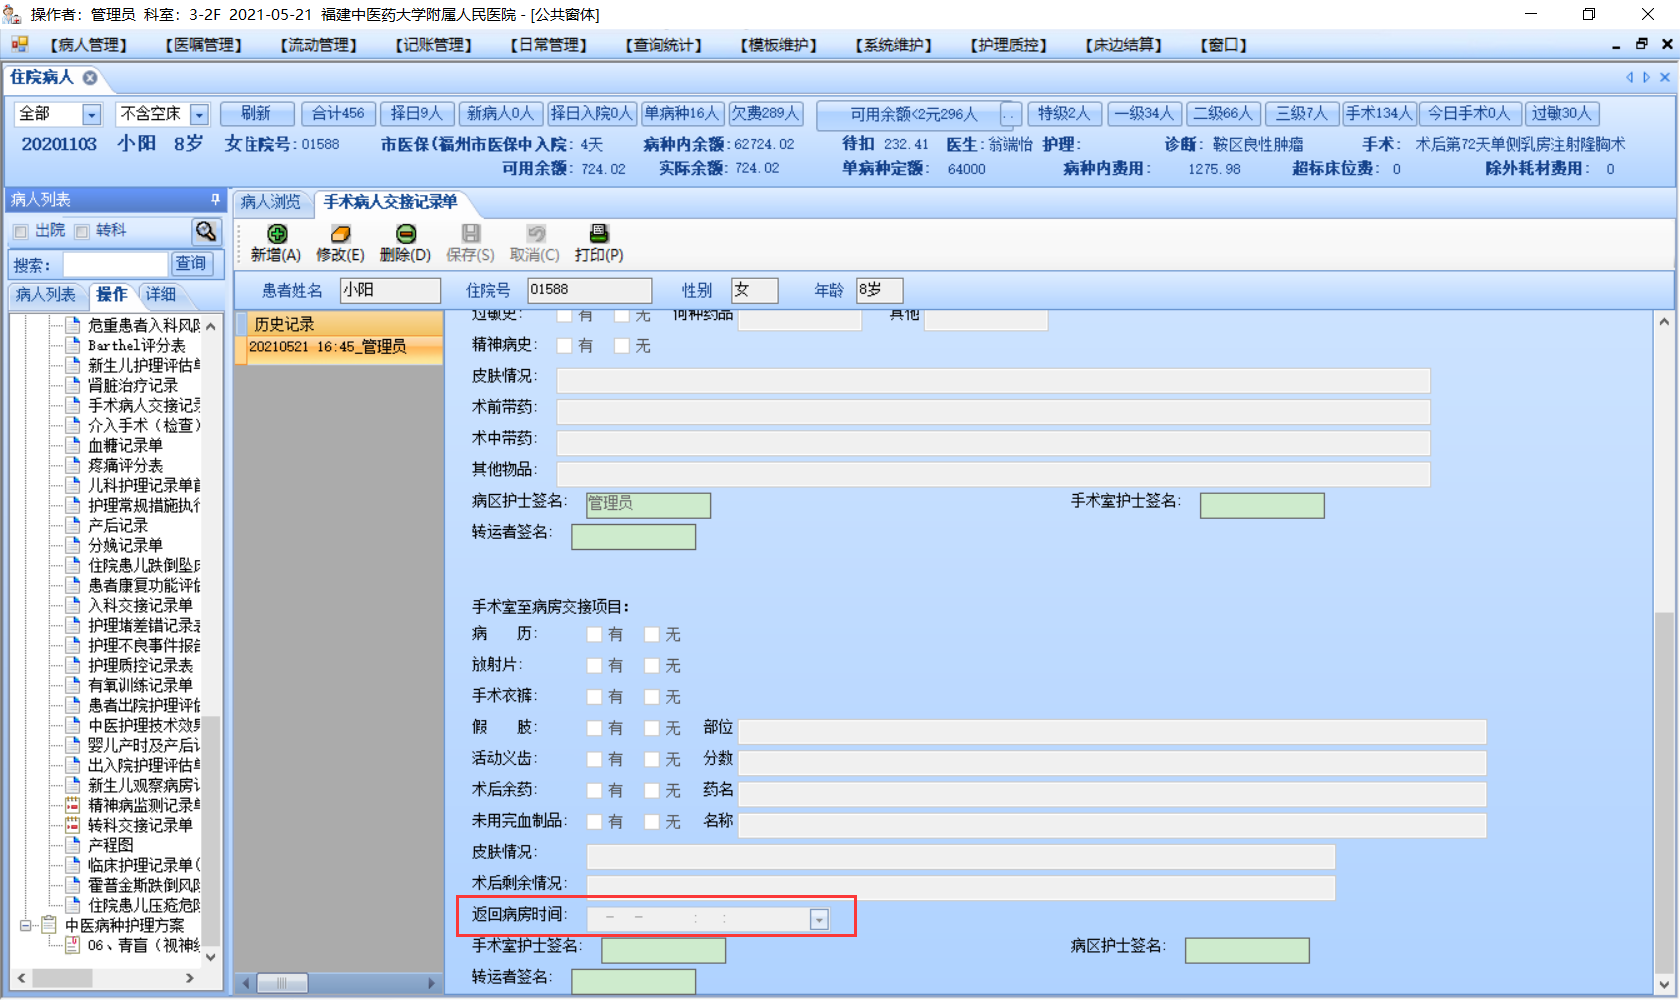The height and width of the screenshot is (1000, 1680).
Task: Click the 删除(D) delete icon
Action: pos(406,234)
